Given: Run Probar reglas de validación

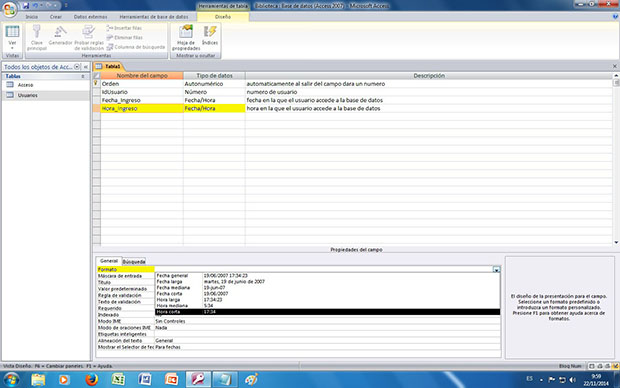Looking at the screenshot, I should pyautogui.click(x=89, y=38).
